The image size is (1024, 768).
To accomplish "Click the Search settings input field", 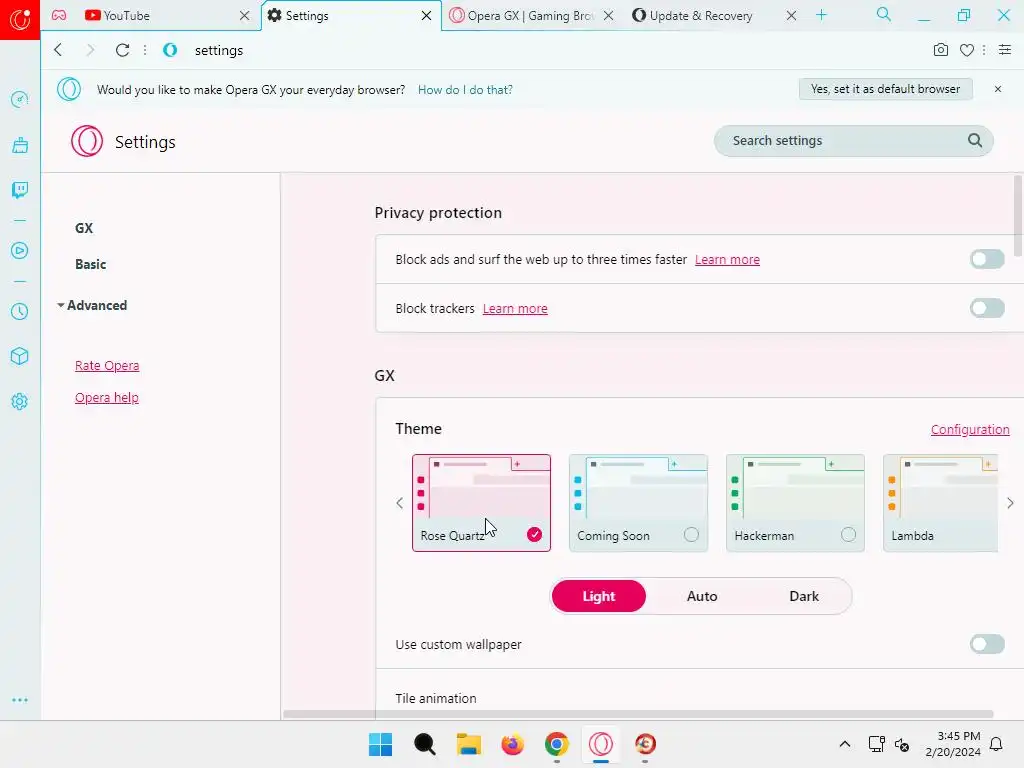I will (853, 140).
